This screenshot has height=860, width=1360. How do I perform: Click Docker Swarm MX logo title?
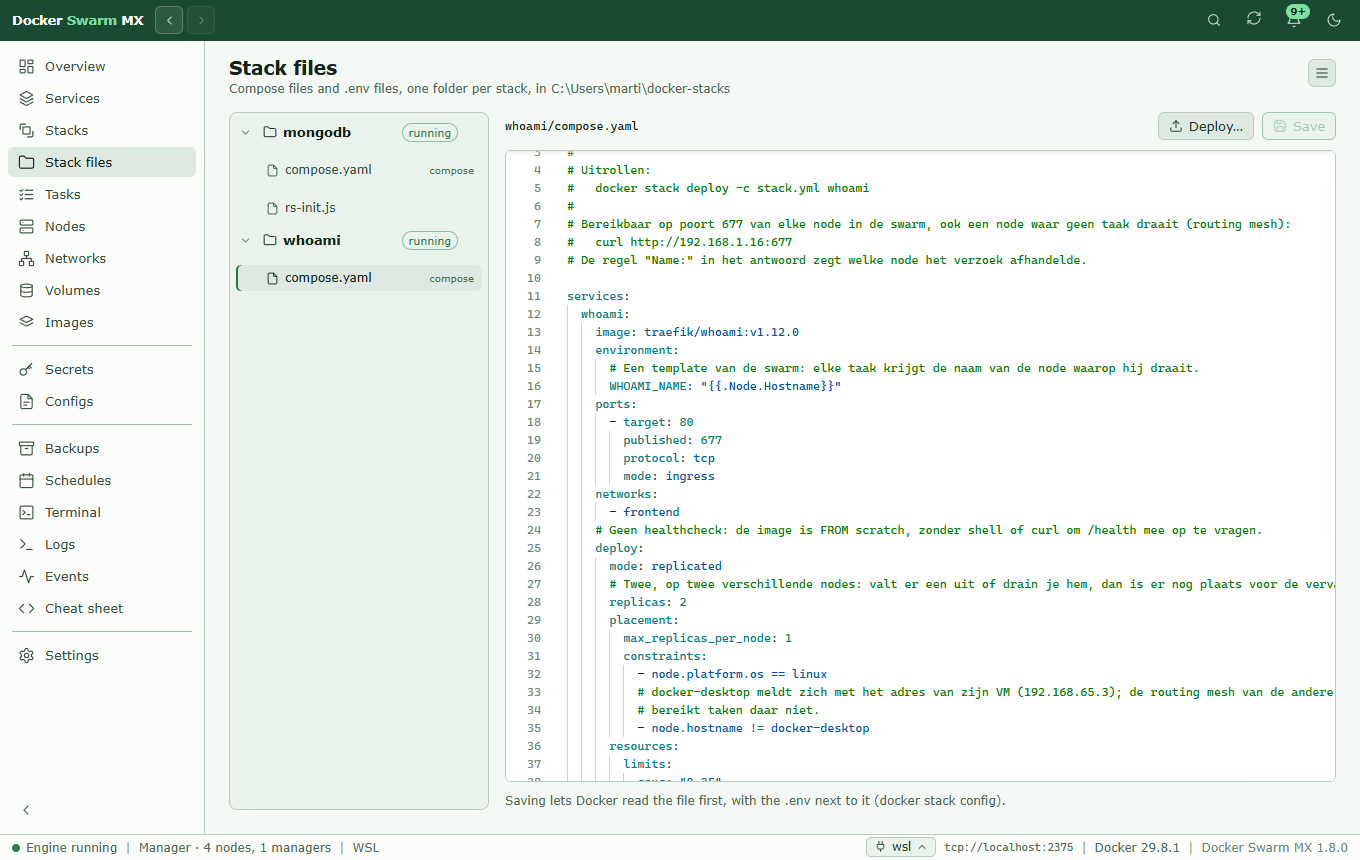pos(78,20)
